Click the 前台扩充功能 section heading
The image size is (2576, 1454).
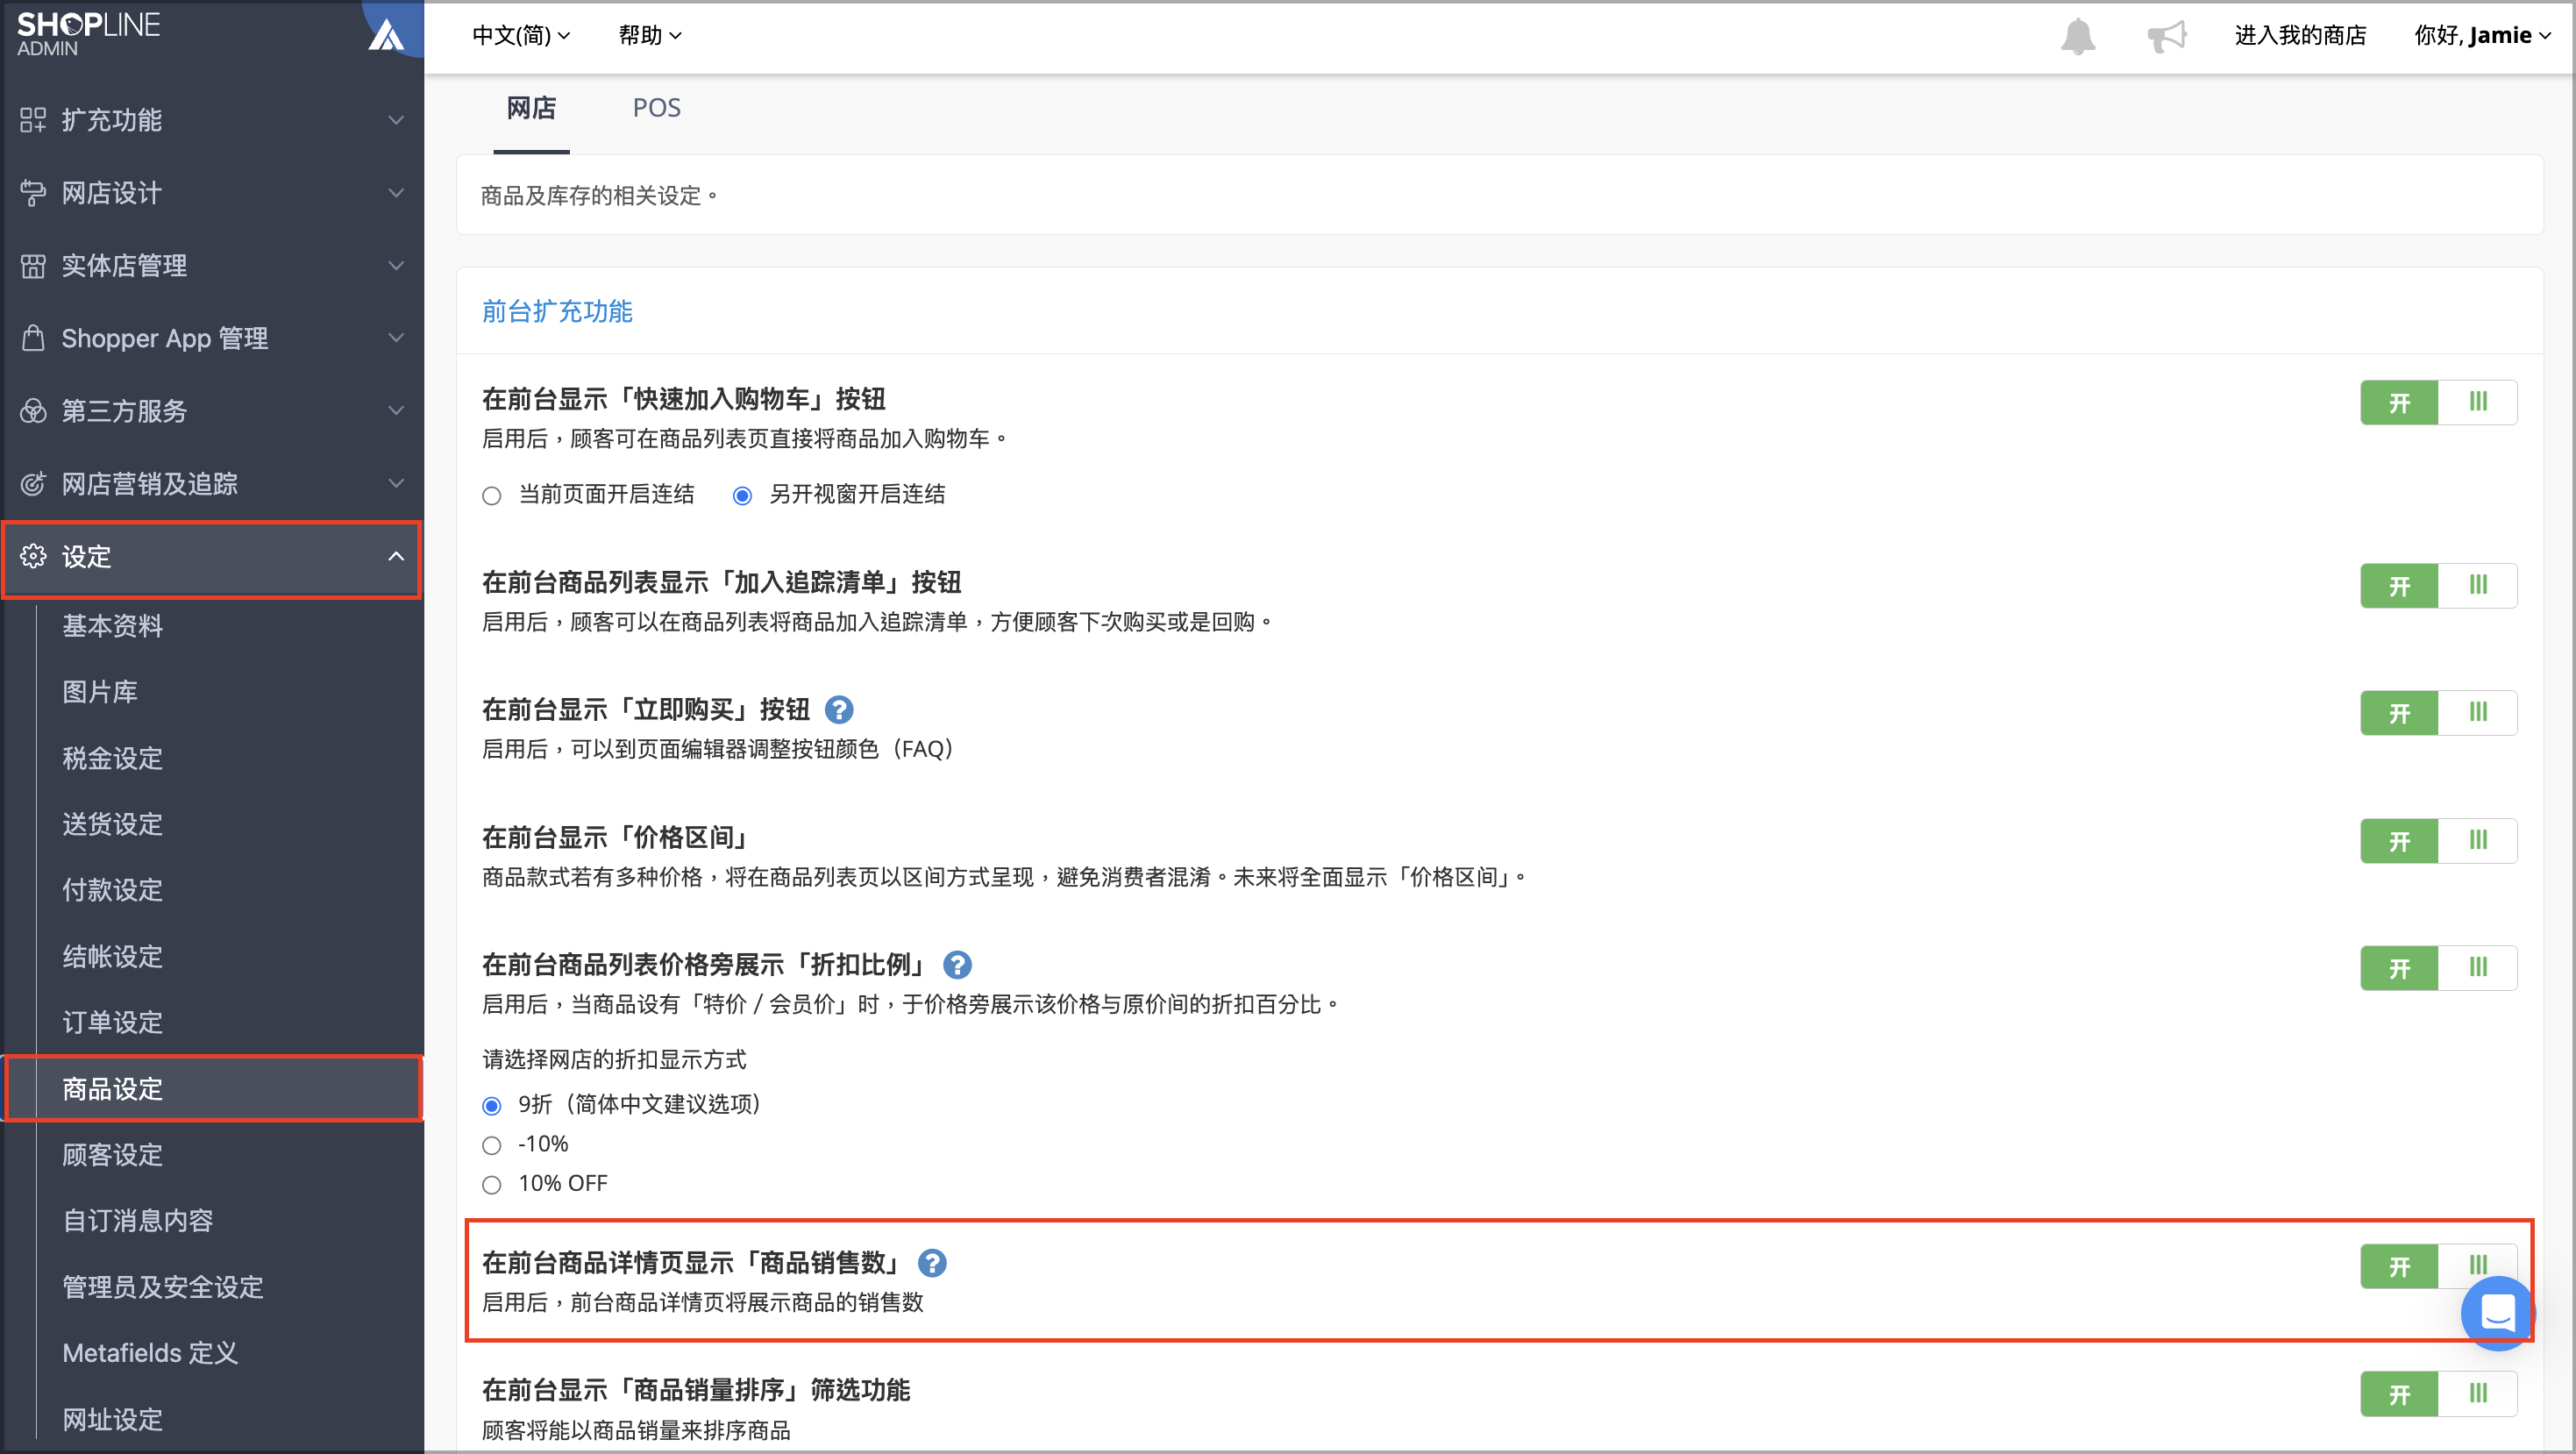point(557,312)
